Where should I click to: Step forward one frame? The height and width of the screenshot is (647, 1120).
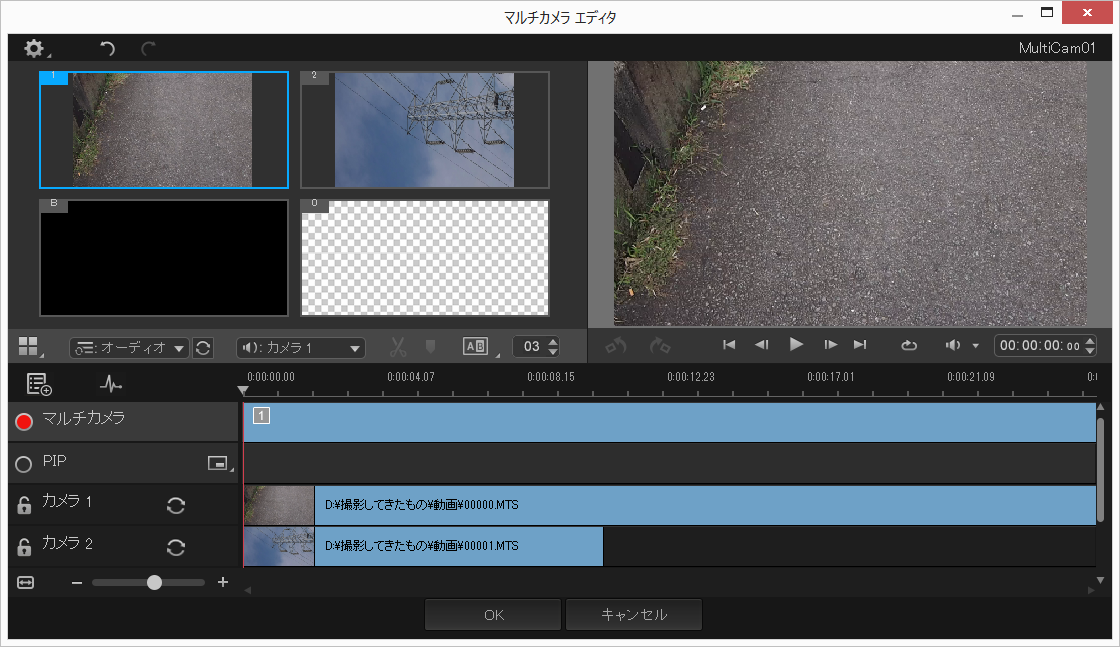pos(830,345)
